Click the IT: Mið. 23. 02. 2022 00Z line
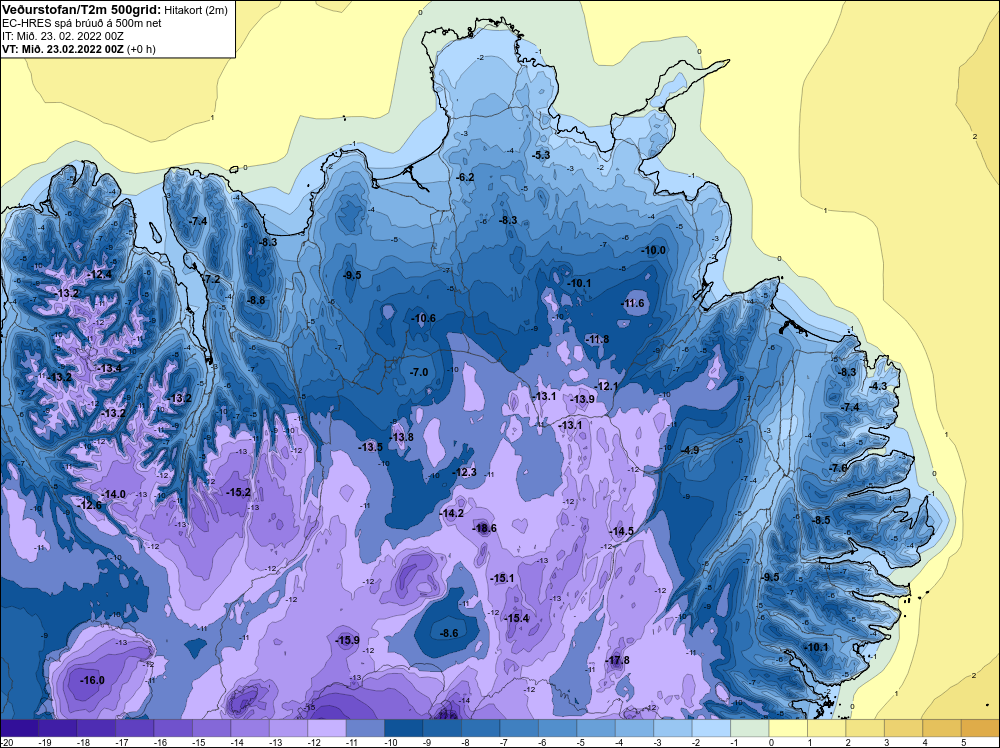 coord(63,36)
